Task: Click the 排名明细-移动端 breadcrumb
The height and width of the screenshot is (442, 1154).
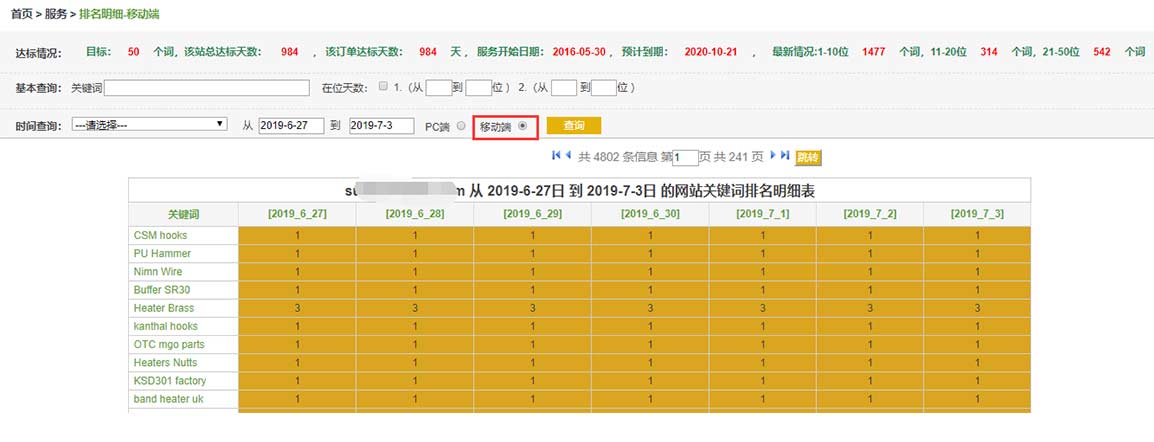Action: tap(118, 14)
